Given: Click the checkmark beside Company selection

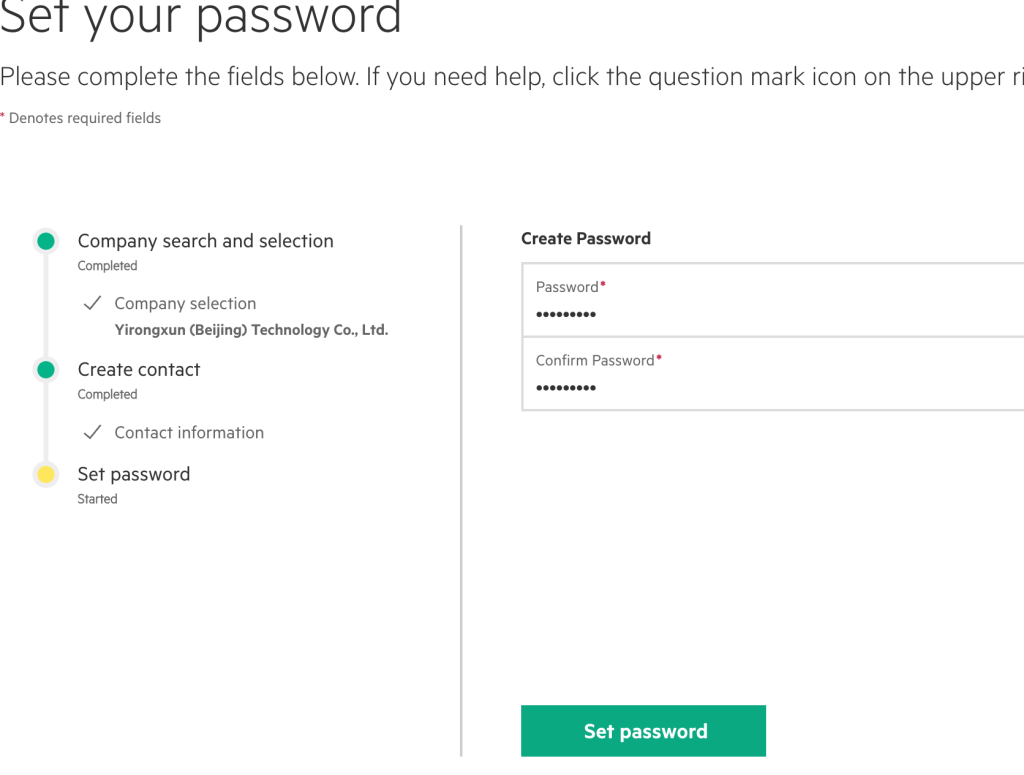Looking at the screenshot, I should pyautogui.click(x=93, y=303).
